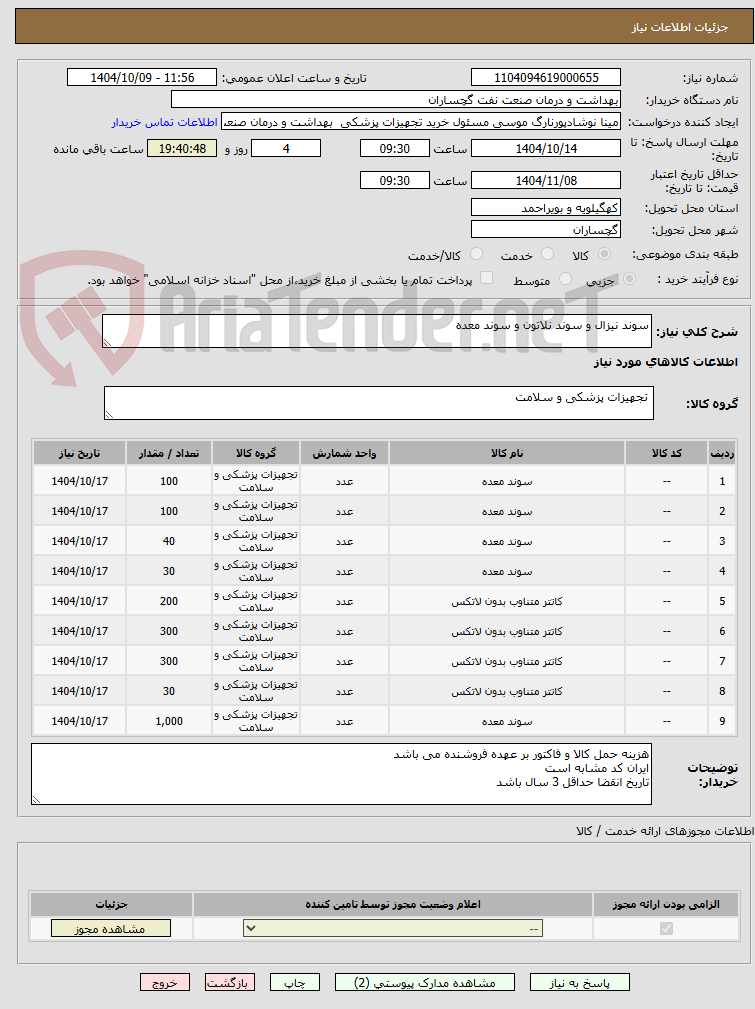
Task: Toggle the mandatory license checkbox
Action: [x=666, y=929]
